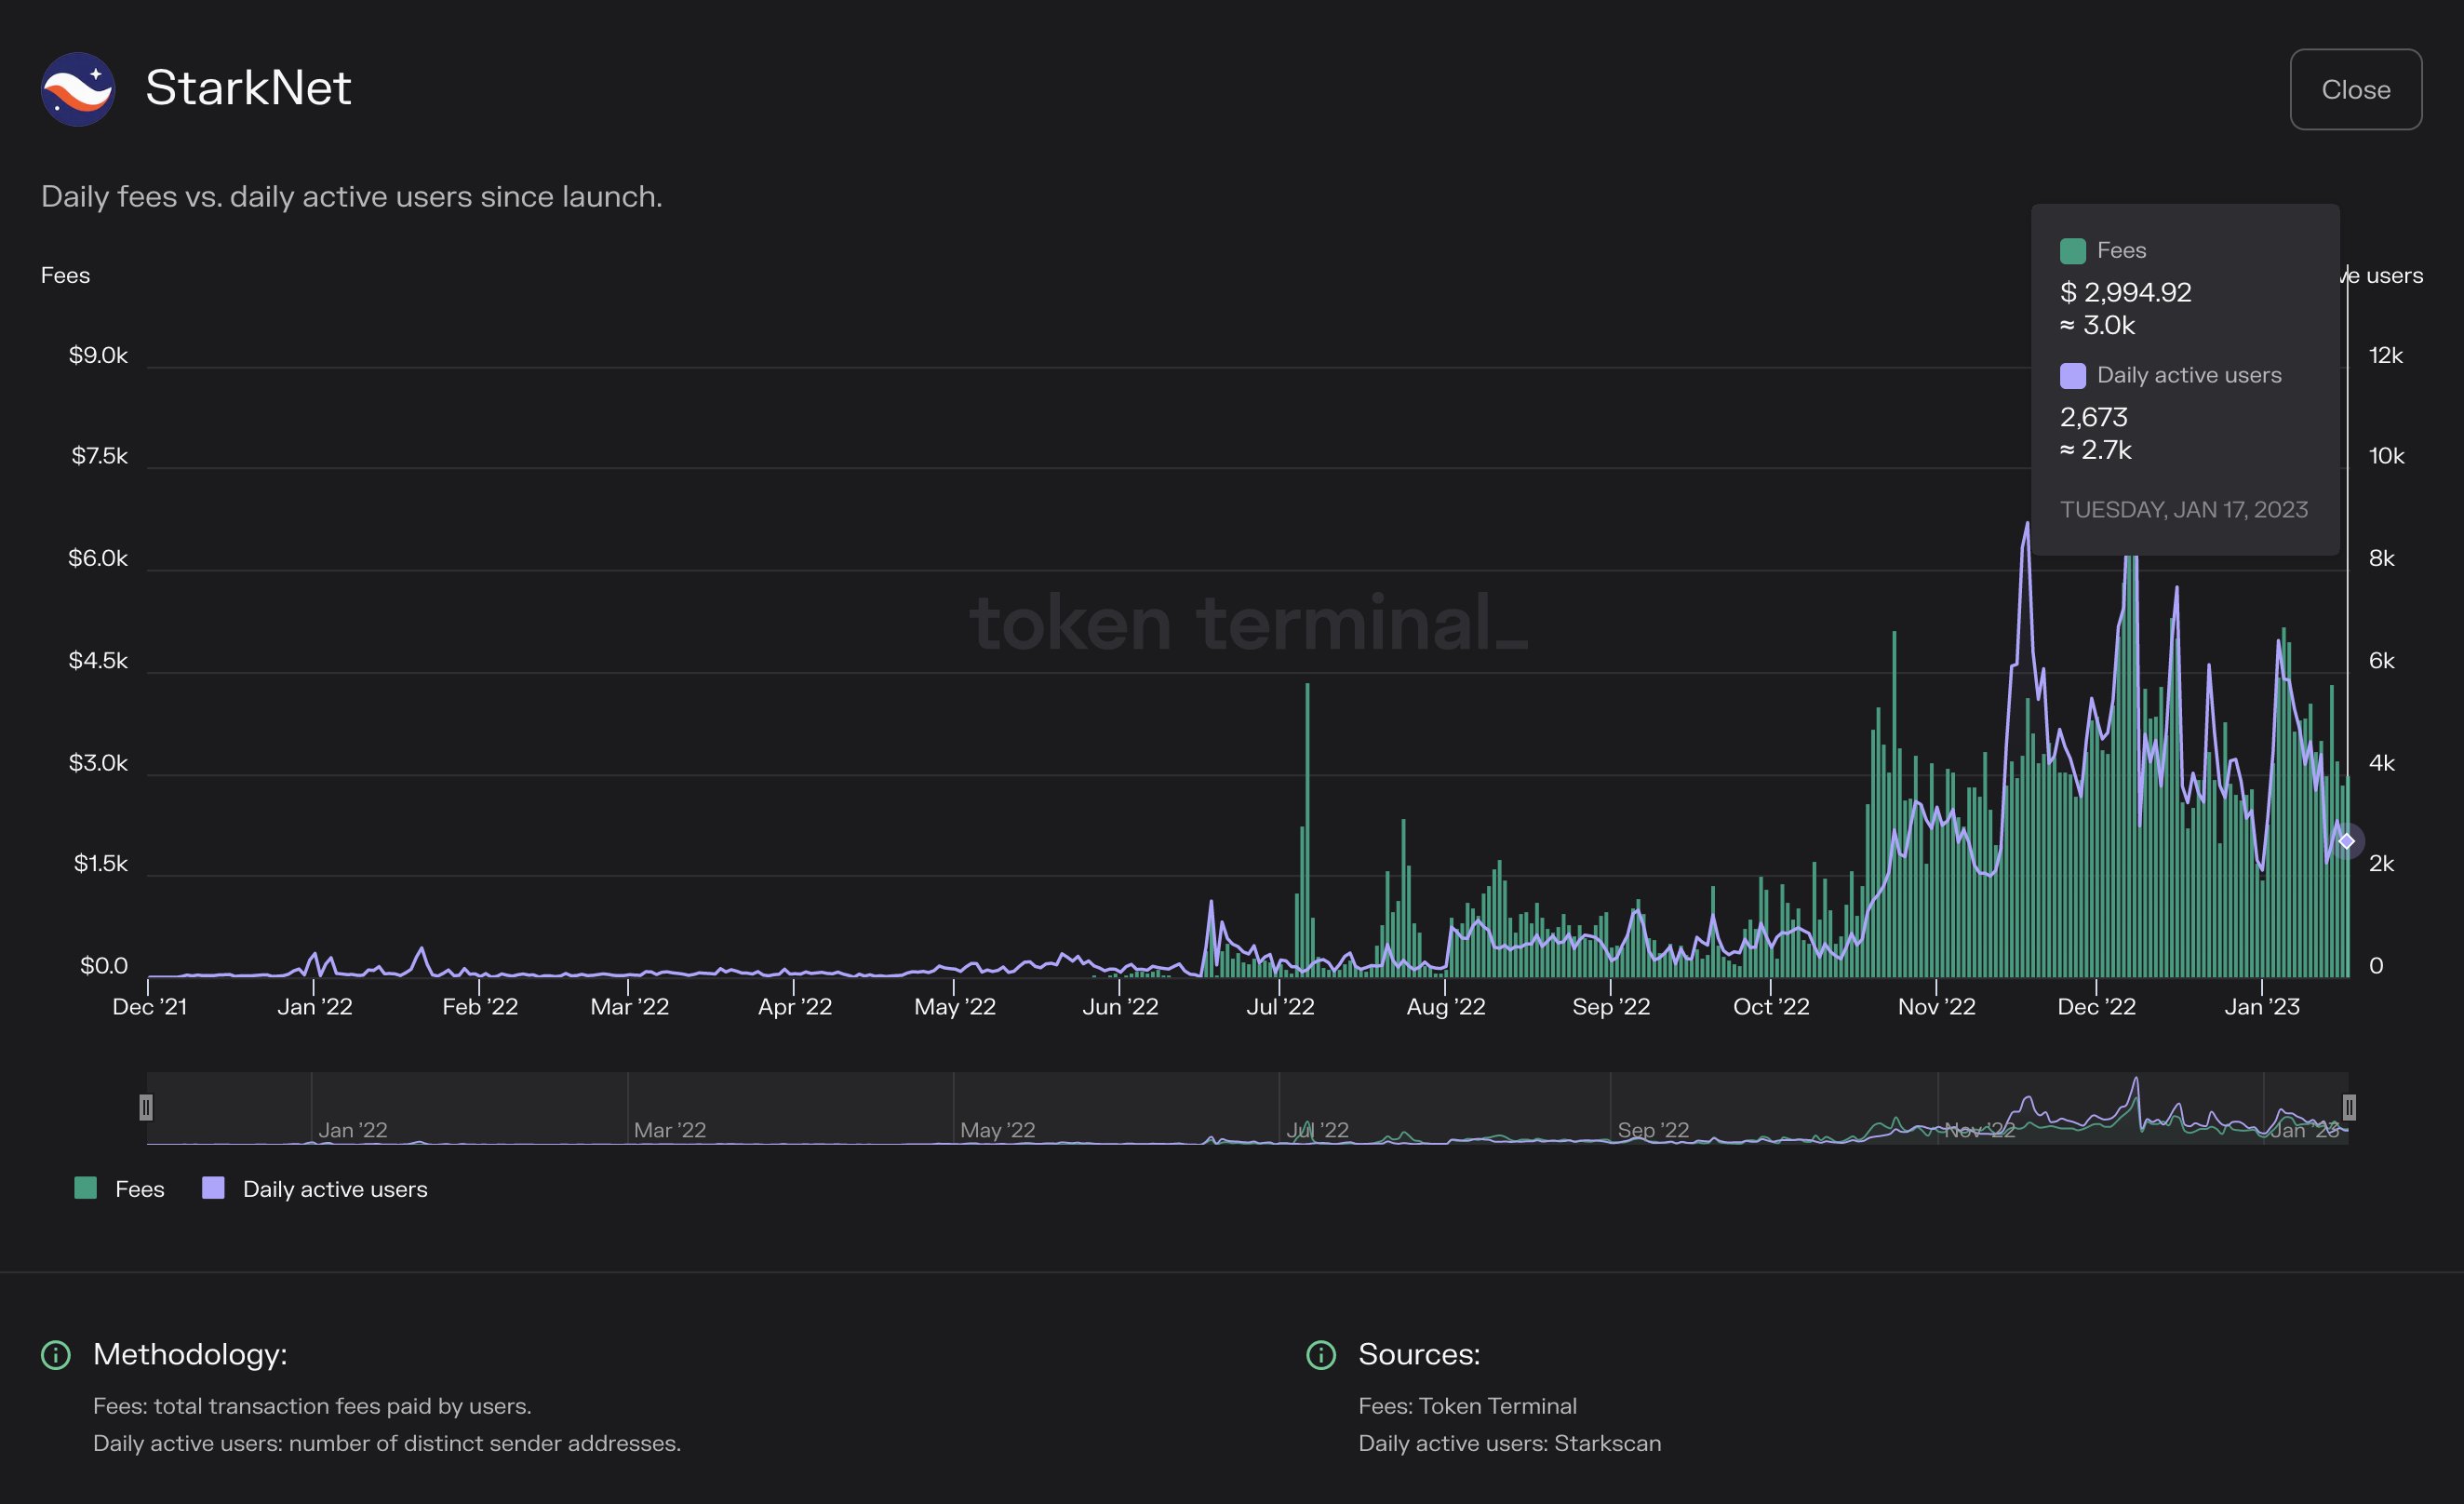Toggle the Daily active users legend item

pos(315,1188)
